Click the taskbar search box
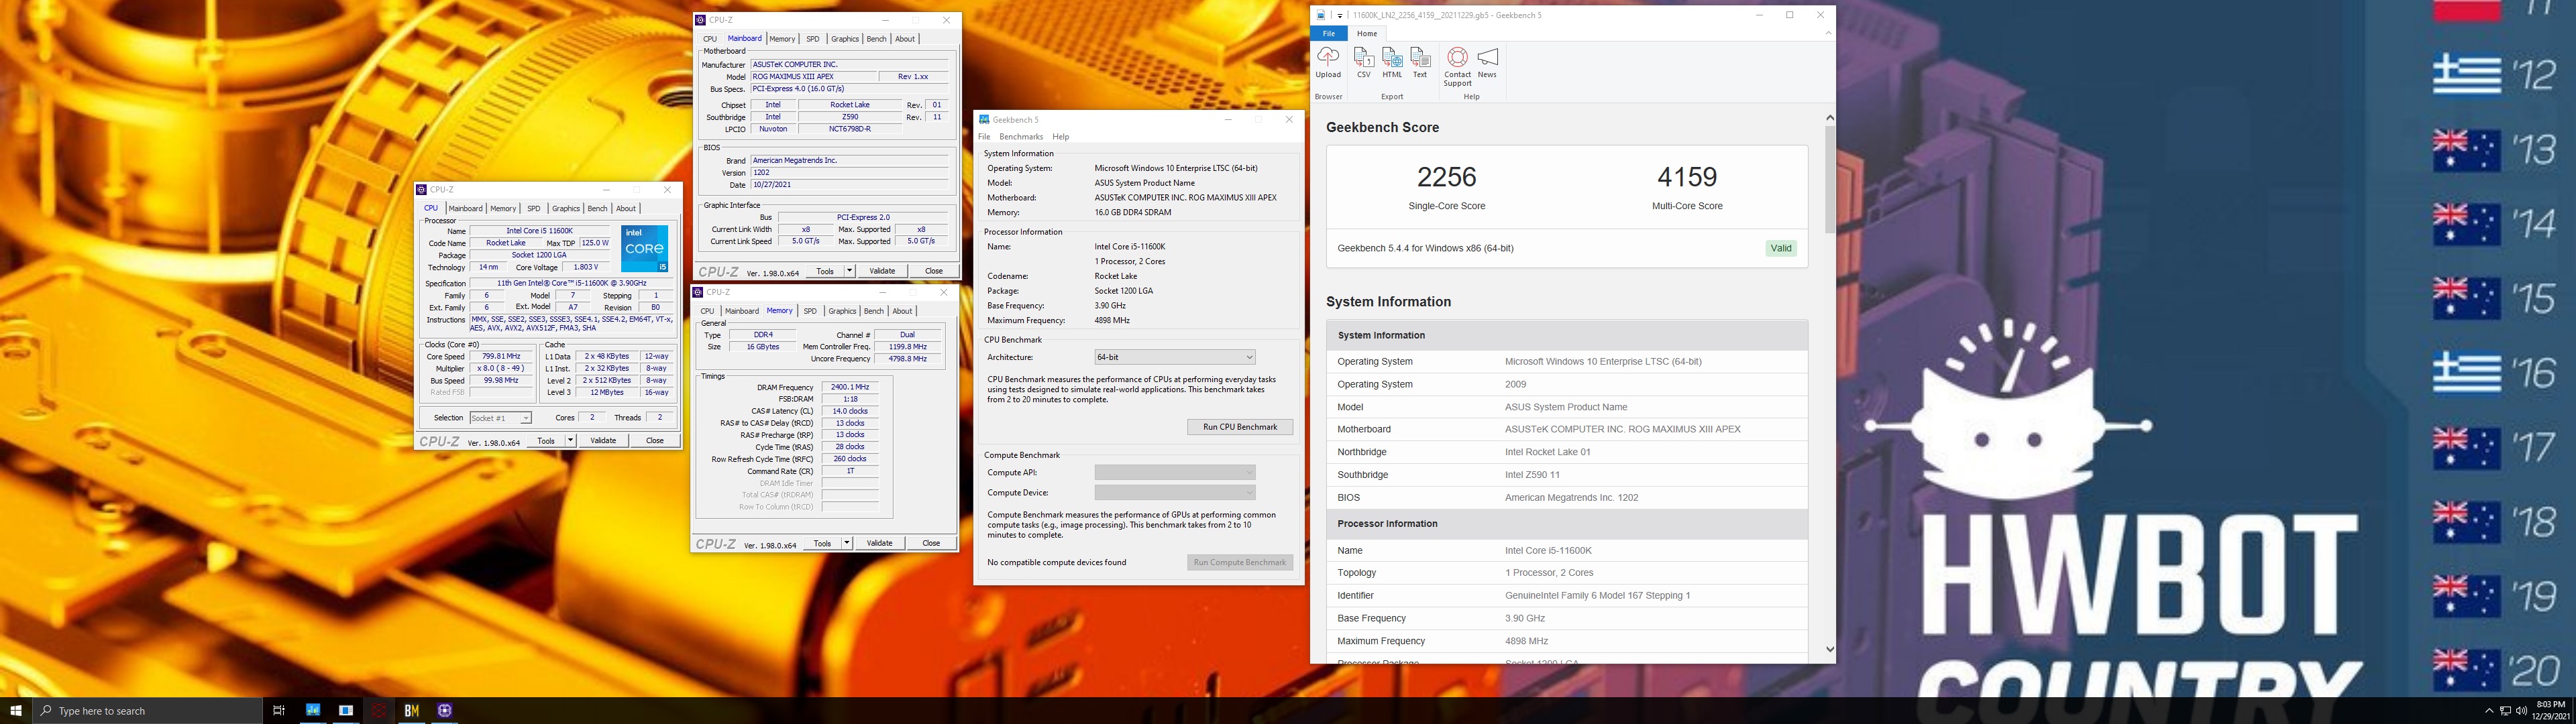Image resolution: width=2576 pixels, height=724 pixels. [148, 711]
